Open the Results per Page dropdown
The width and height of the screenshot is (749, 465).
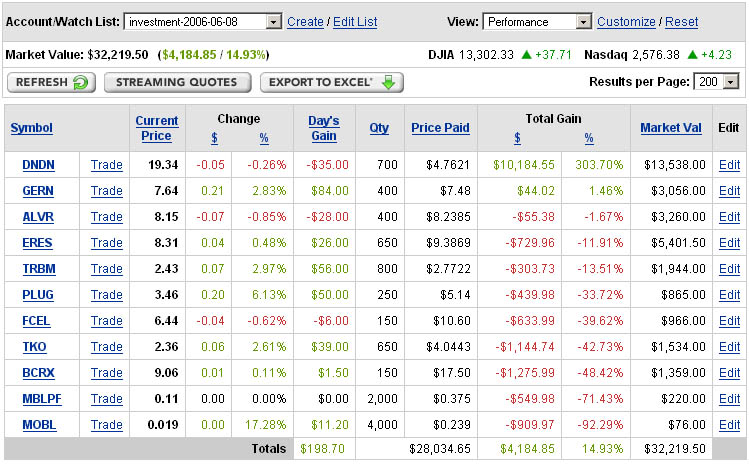click(x=730, y=82)
